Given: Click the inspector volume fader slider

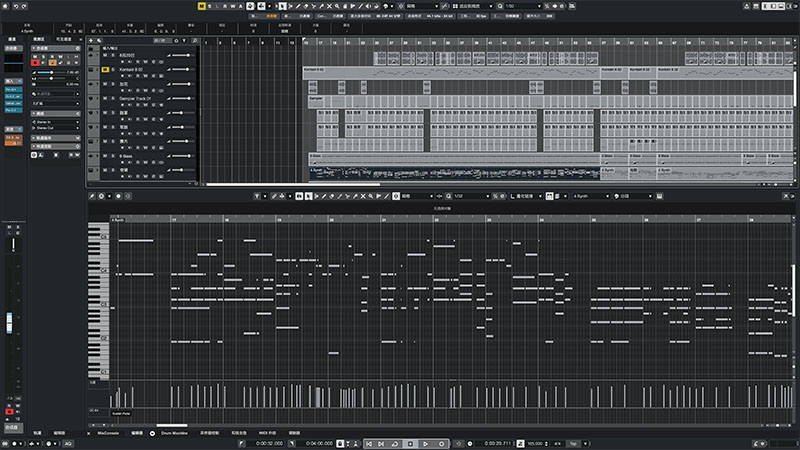Looking at the screenshot, I should 52,72.
